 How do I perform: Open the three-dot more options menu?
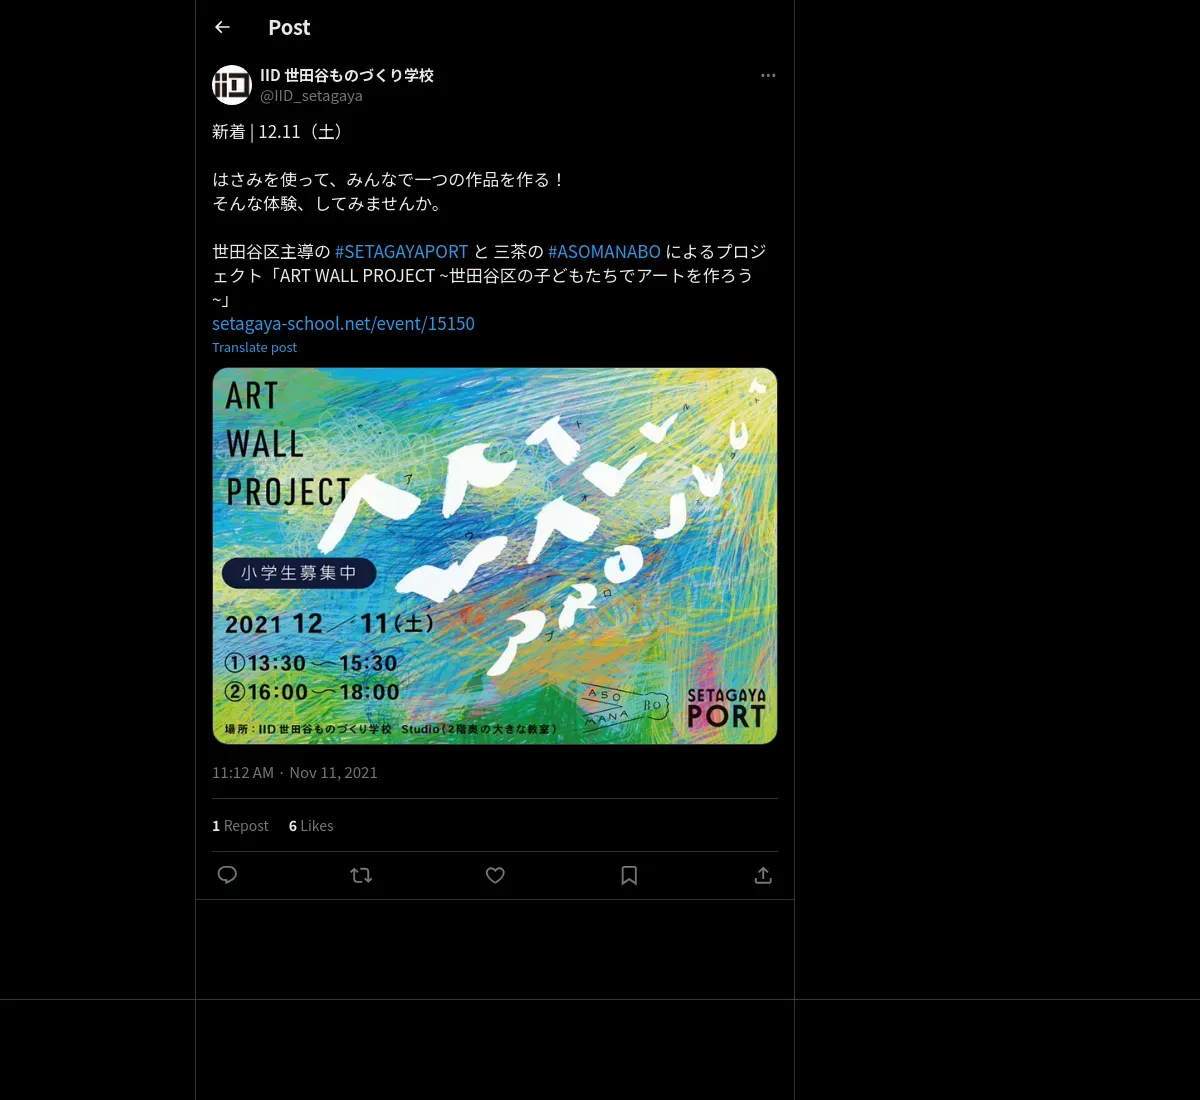768,75
